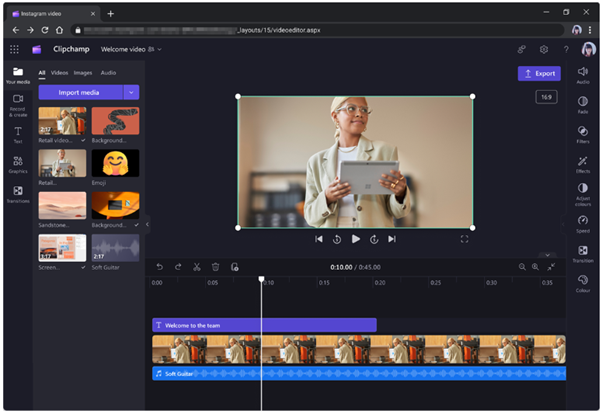Rewind five seconds

pyautogui.click(x=337, y=239)
